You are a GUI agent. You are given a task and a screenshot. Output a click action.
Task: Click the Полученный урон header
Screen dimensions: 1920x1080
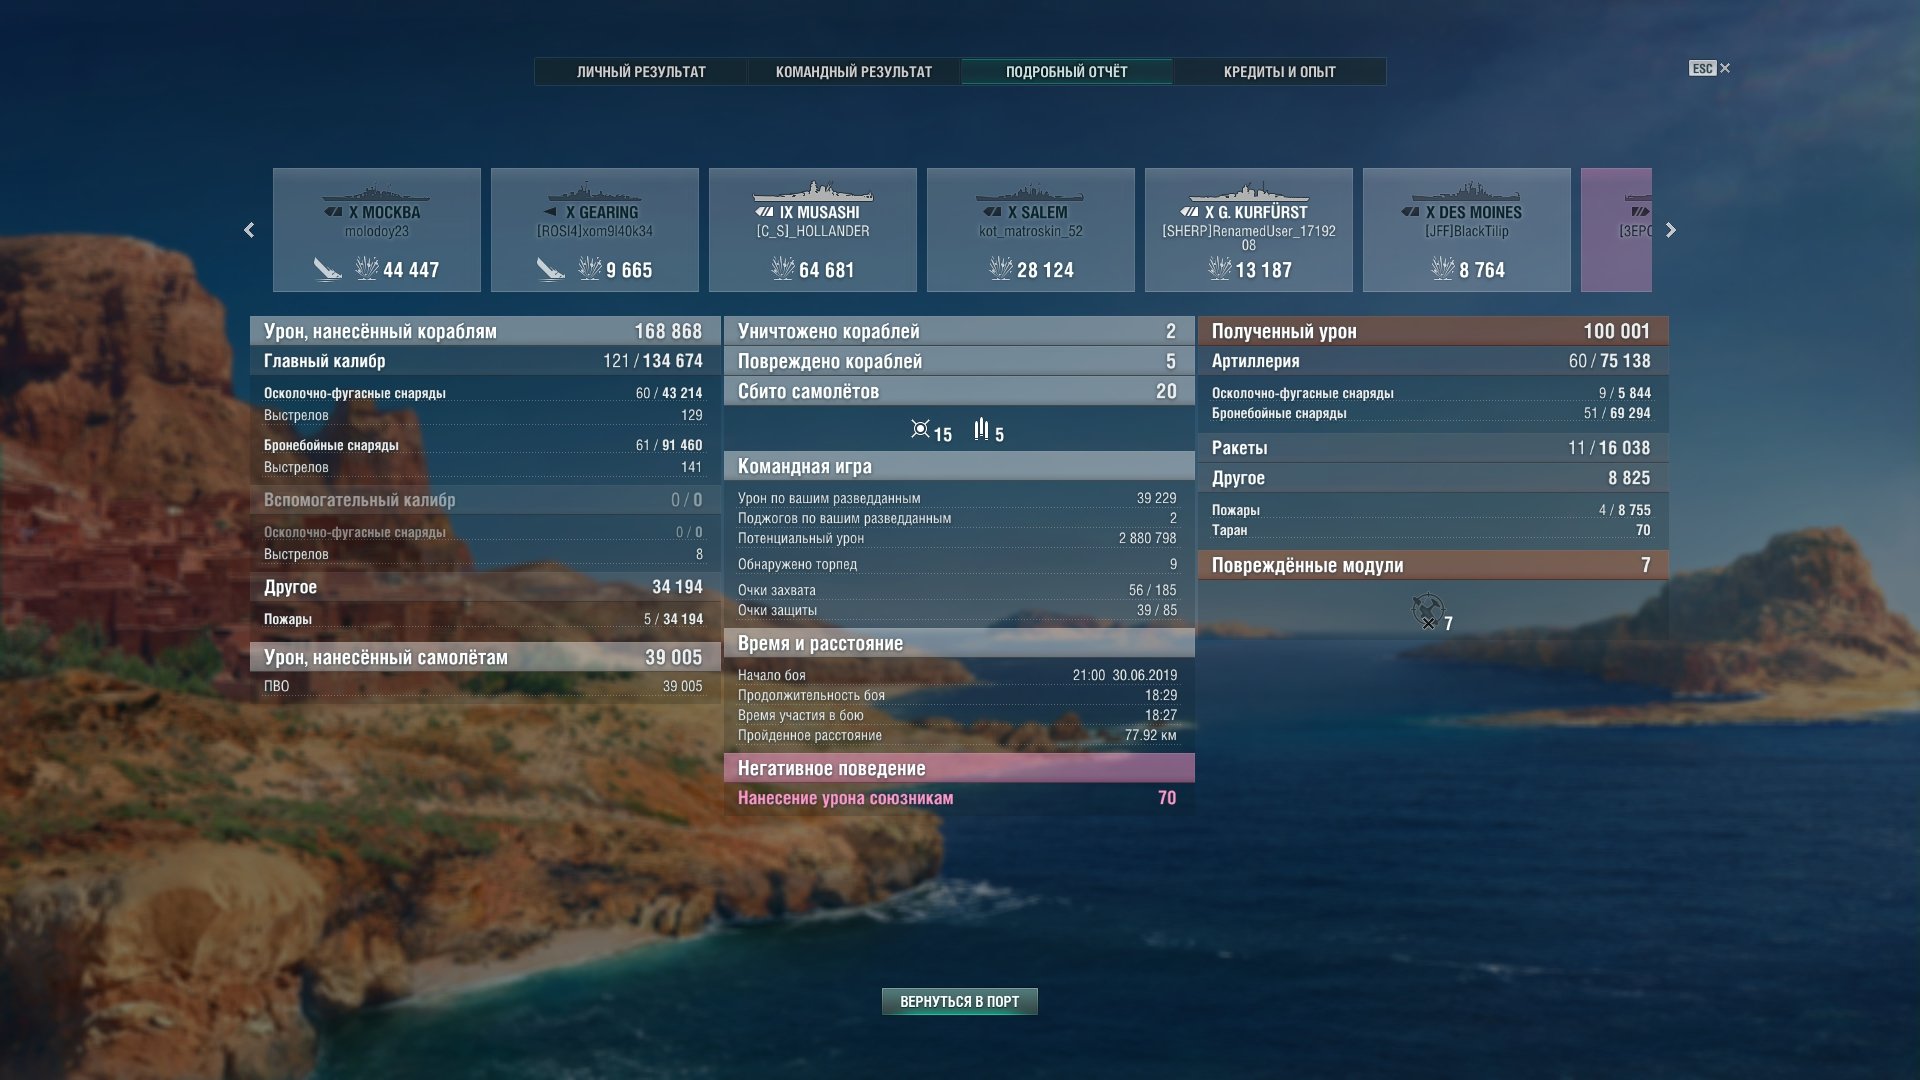tap(1433, 331)
